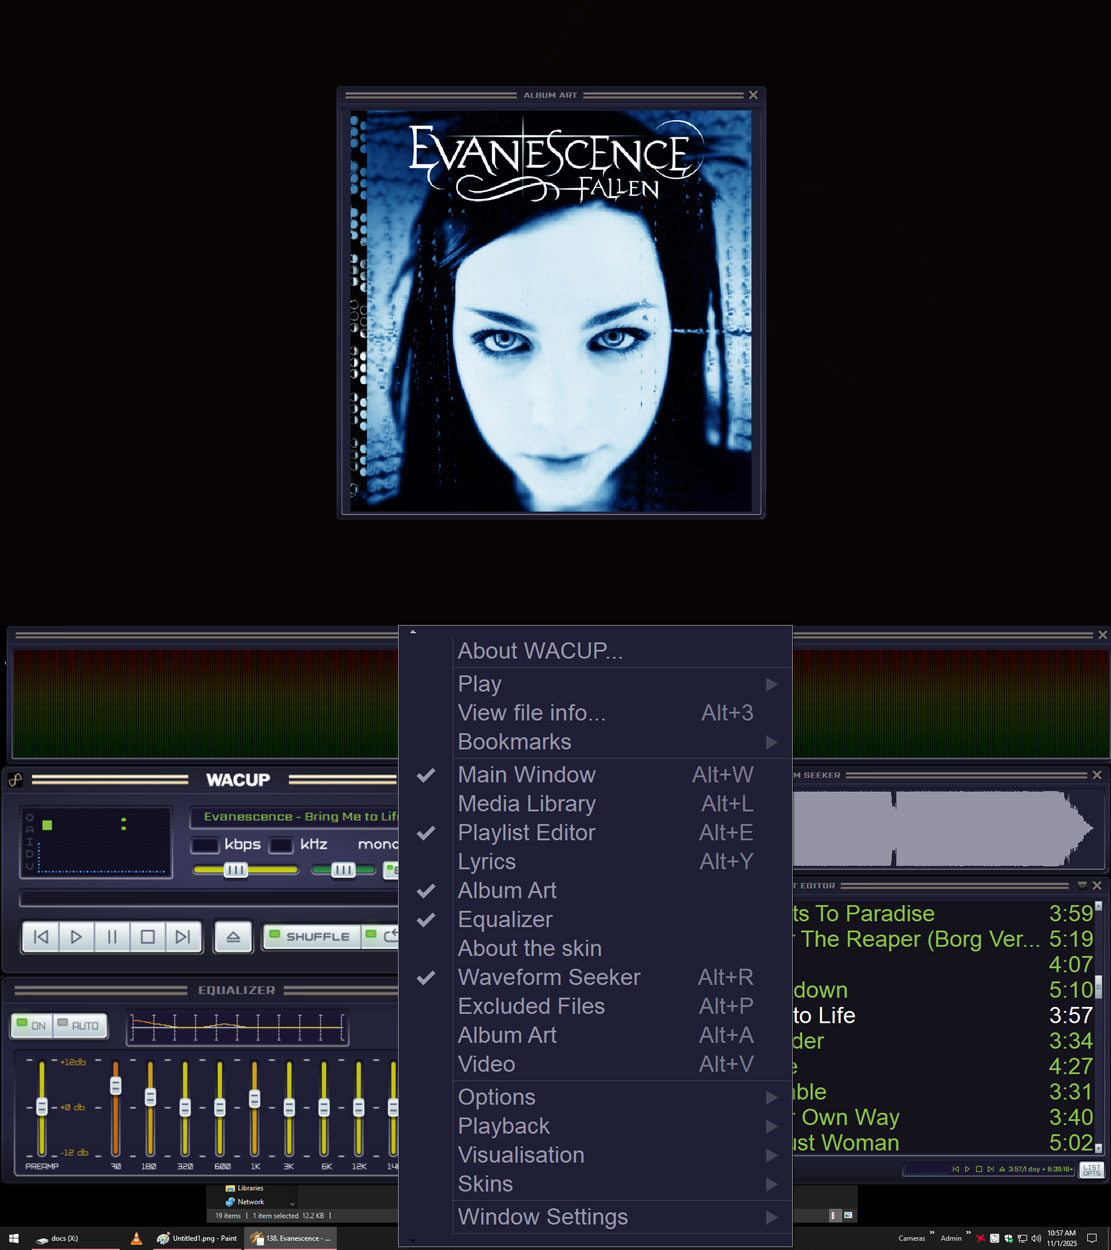The width and height of the screenshot is (1111, 1250).
Task: Skip to next track button
Action: click(183, 937)
